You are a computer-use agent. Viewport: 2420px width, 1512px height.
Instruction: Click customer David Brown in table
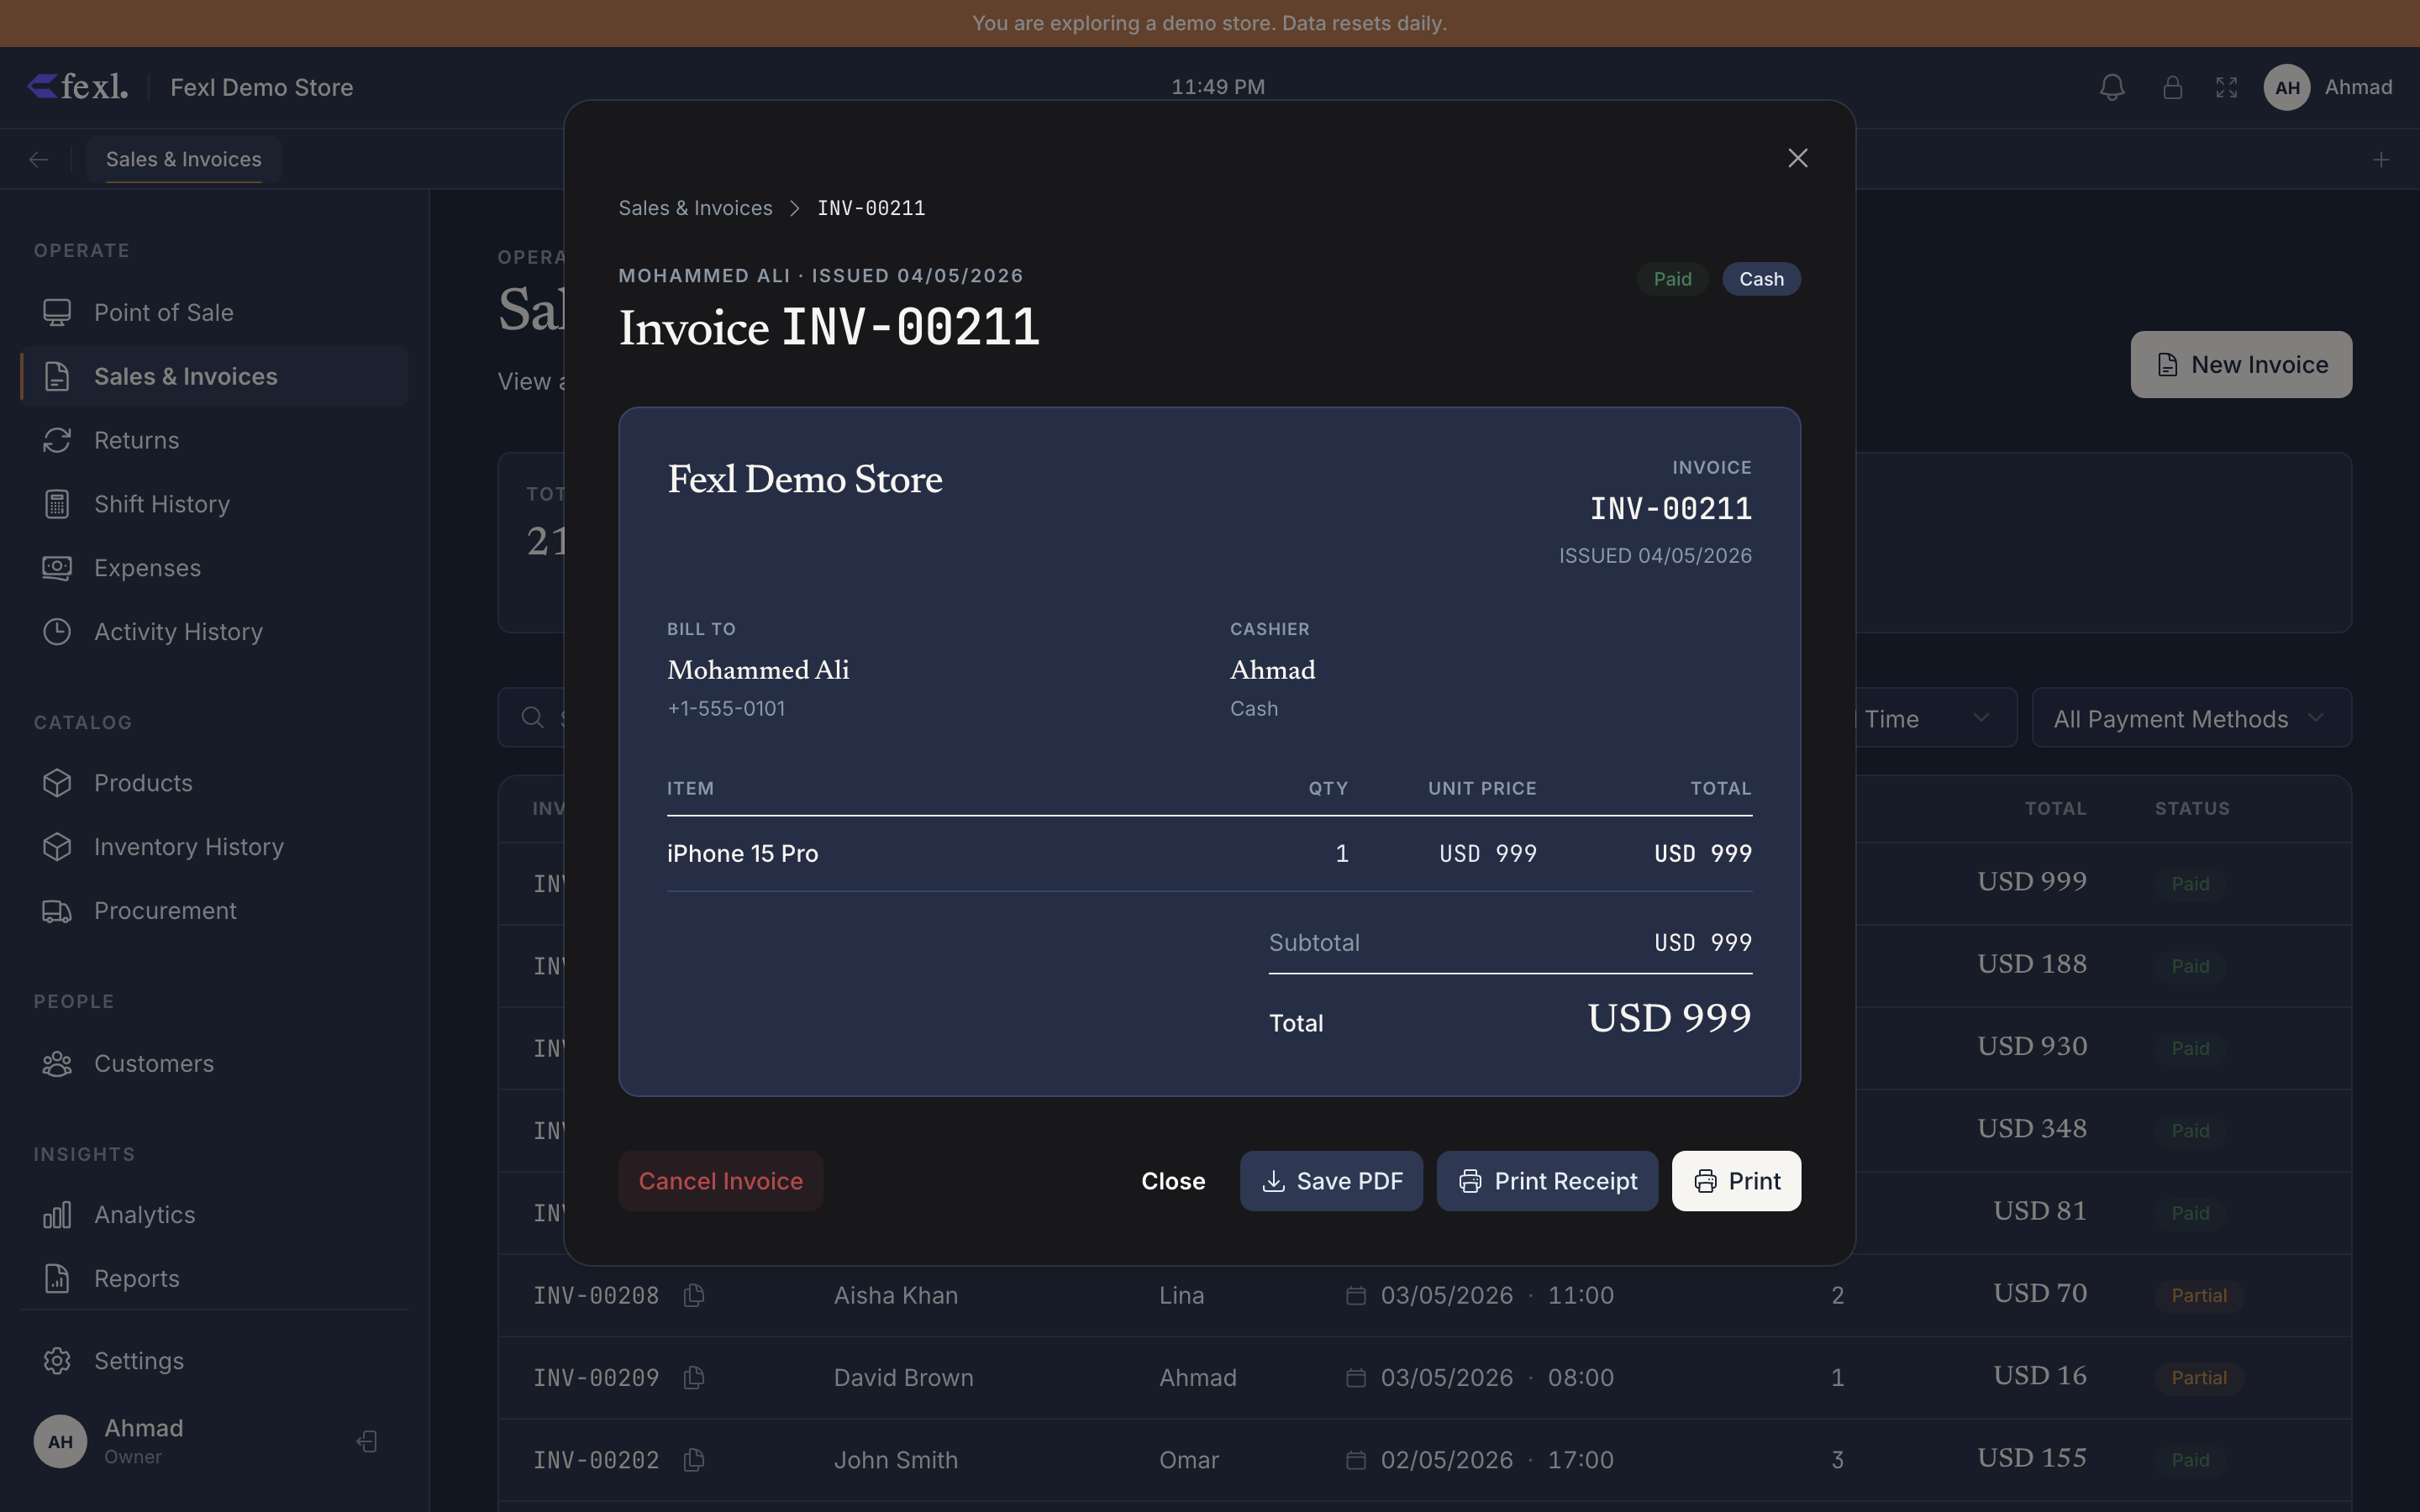click(903, 1378)
